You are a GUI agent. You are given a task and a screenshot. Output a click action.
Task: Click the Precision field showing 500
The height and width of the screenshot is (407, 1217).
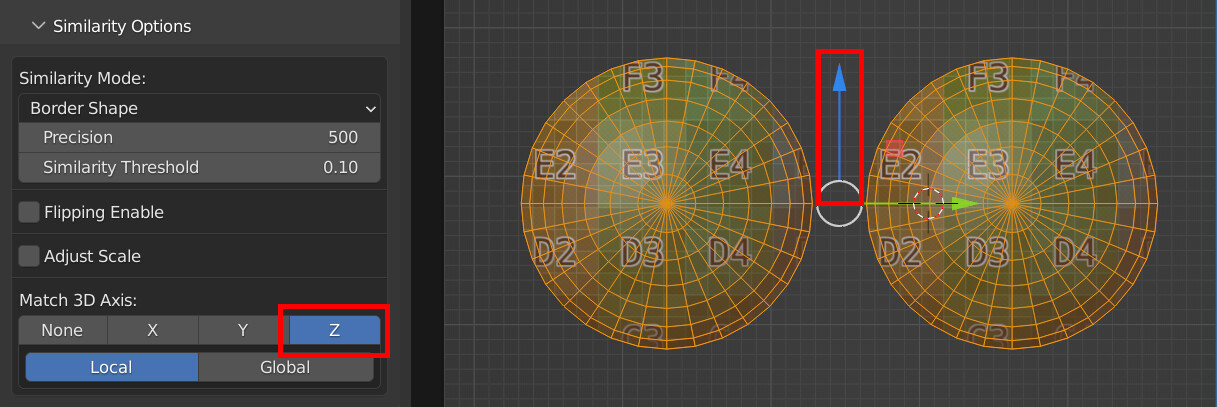point(200,137)
